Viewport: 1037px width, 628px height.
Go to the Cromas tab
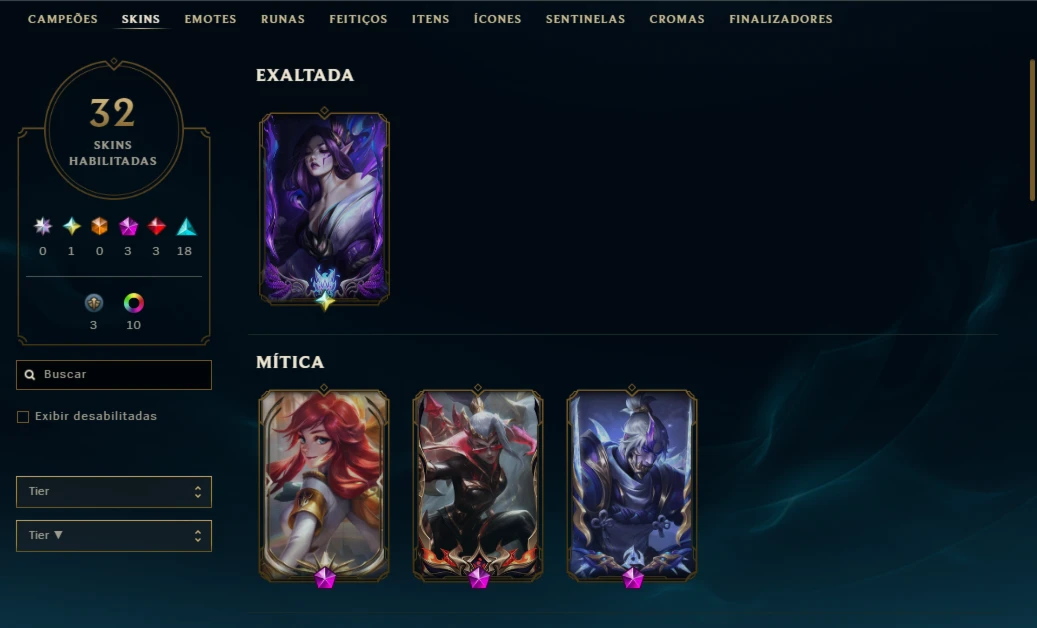(677, 19)
